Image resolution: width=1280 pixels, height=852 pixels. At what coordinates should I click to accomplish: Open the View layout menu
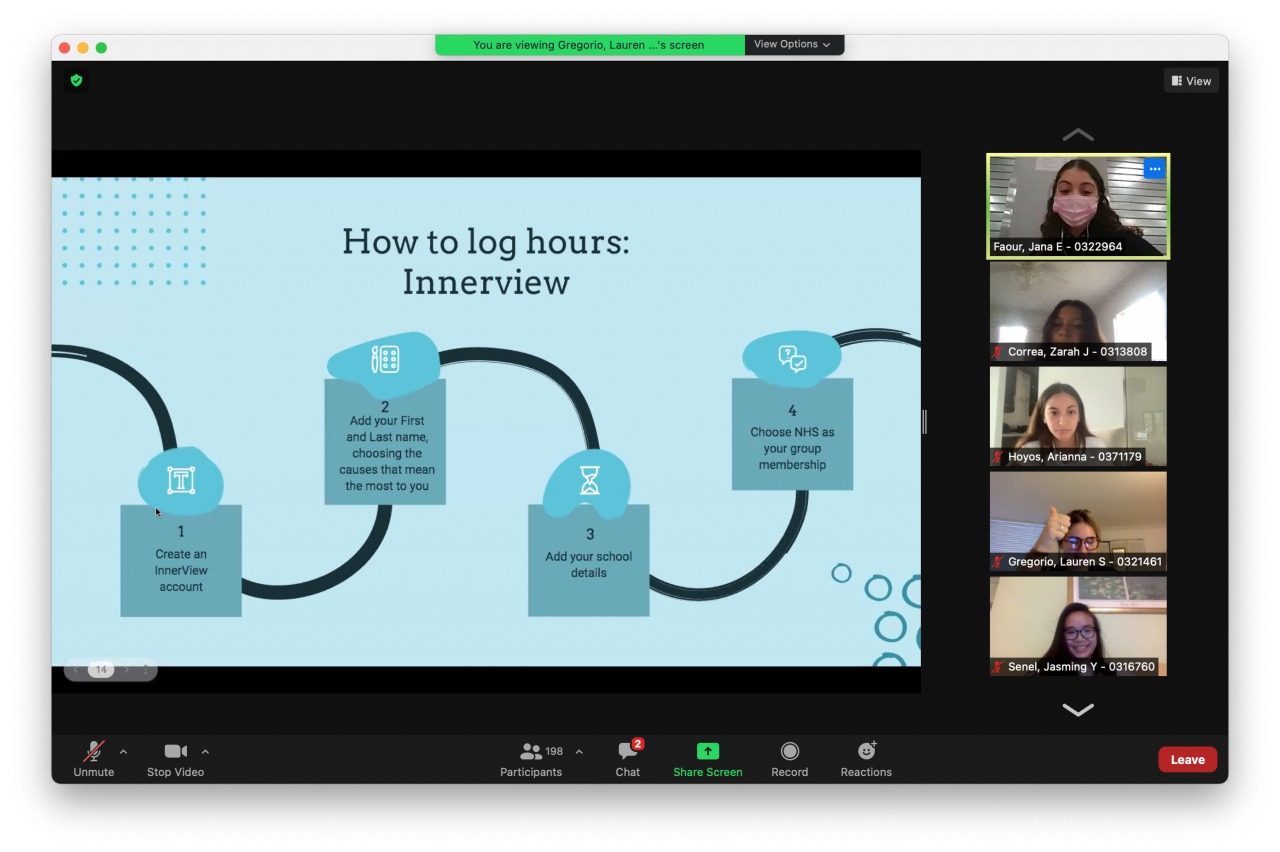click(x=1191, y=81)
